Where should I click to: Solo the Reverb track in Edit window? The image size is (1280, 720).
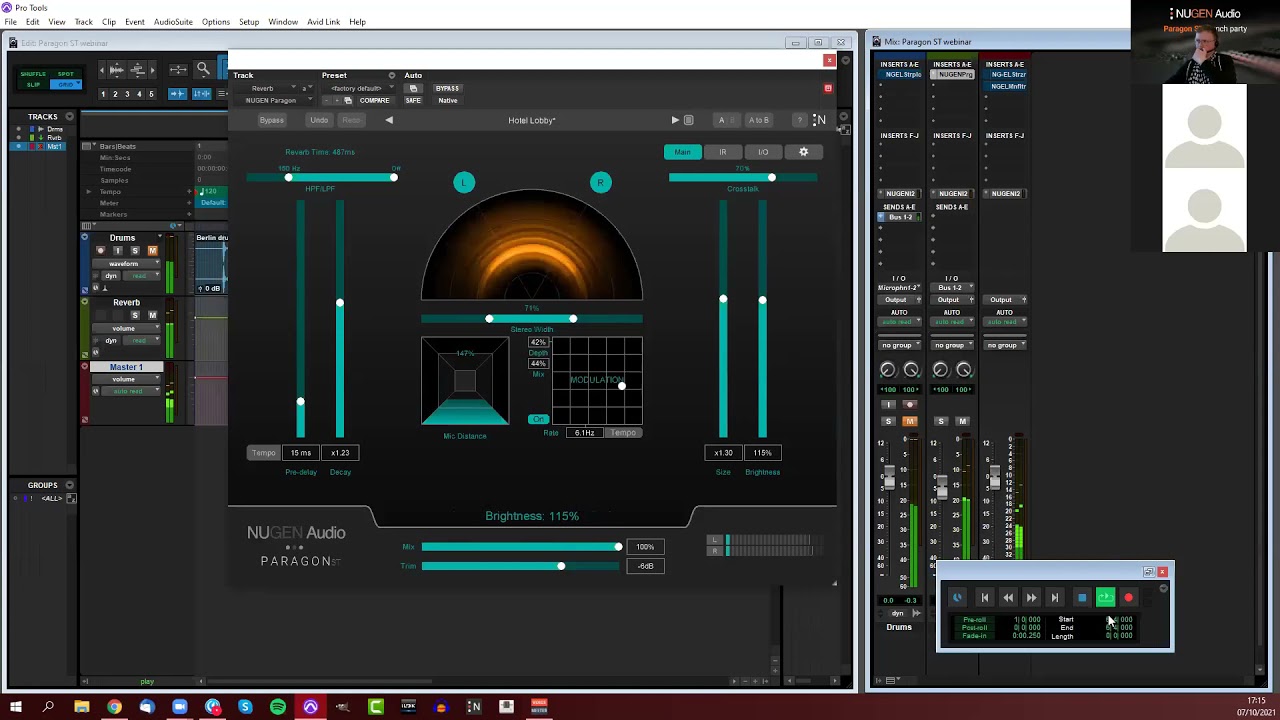pos(135,315)
